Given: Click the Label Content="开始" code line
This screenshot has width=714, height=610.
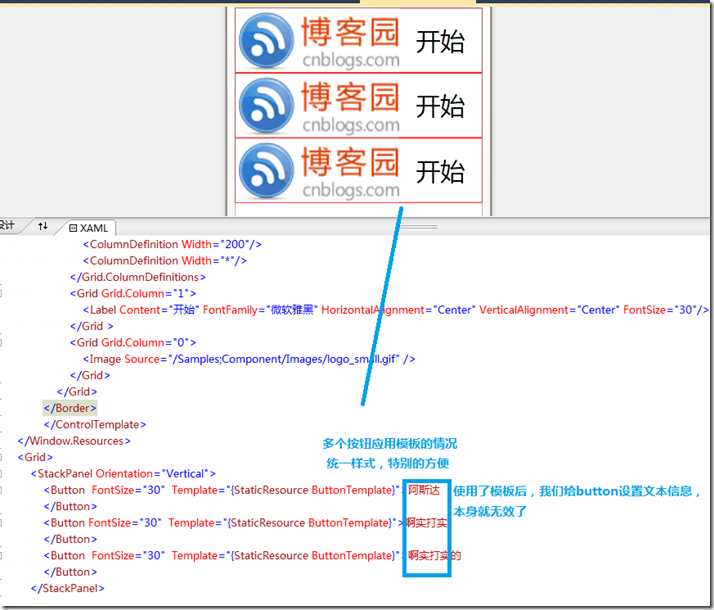Looking at the screenshot, I should coord(396,310).
